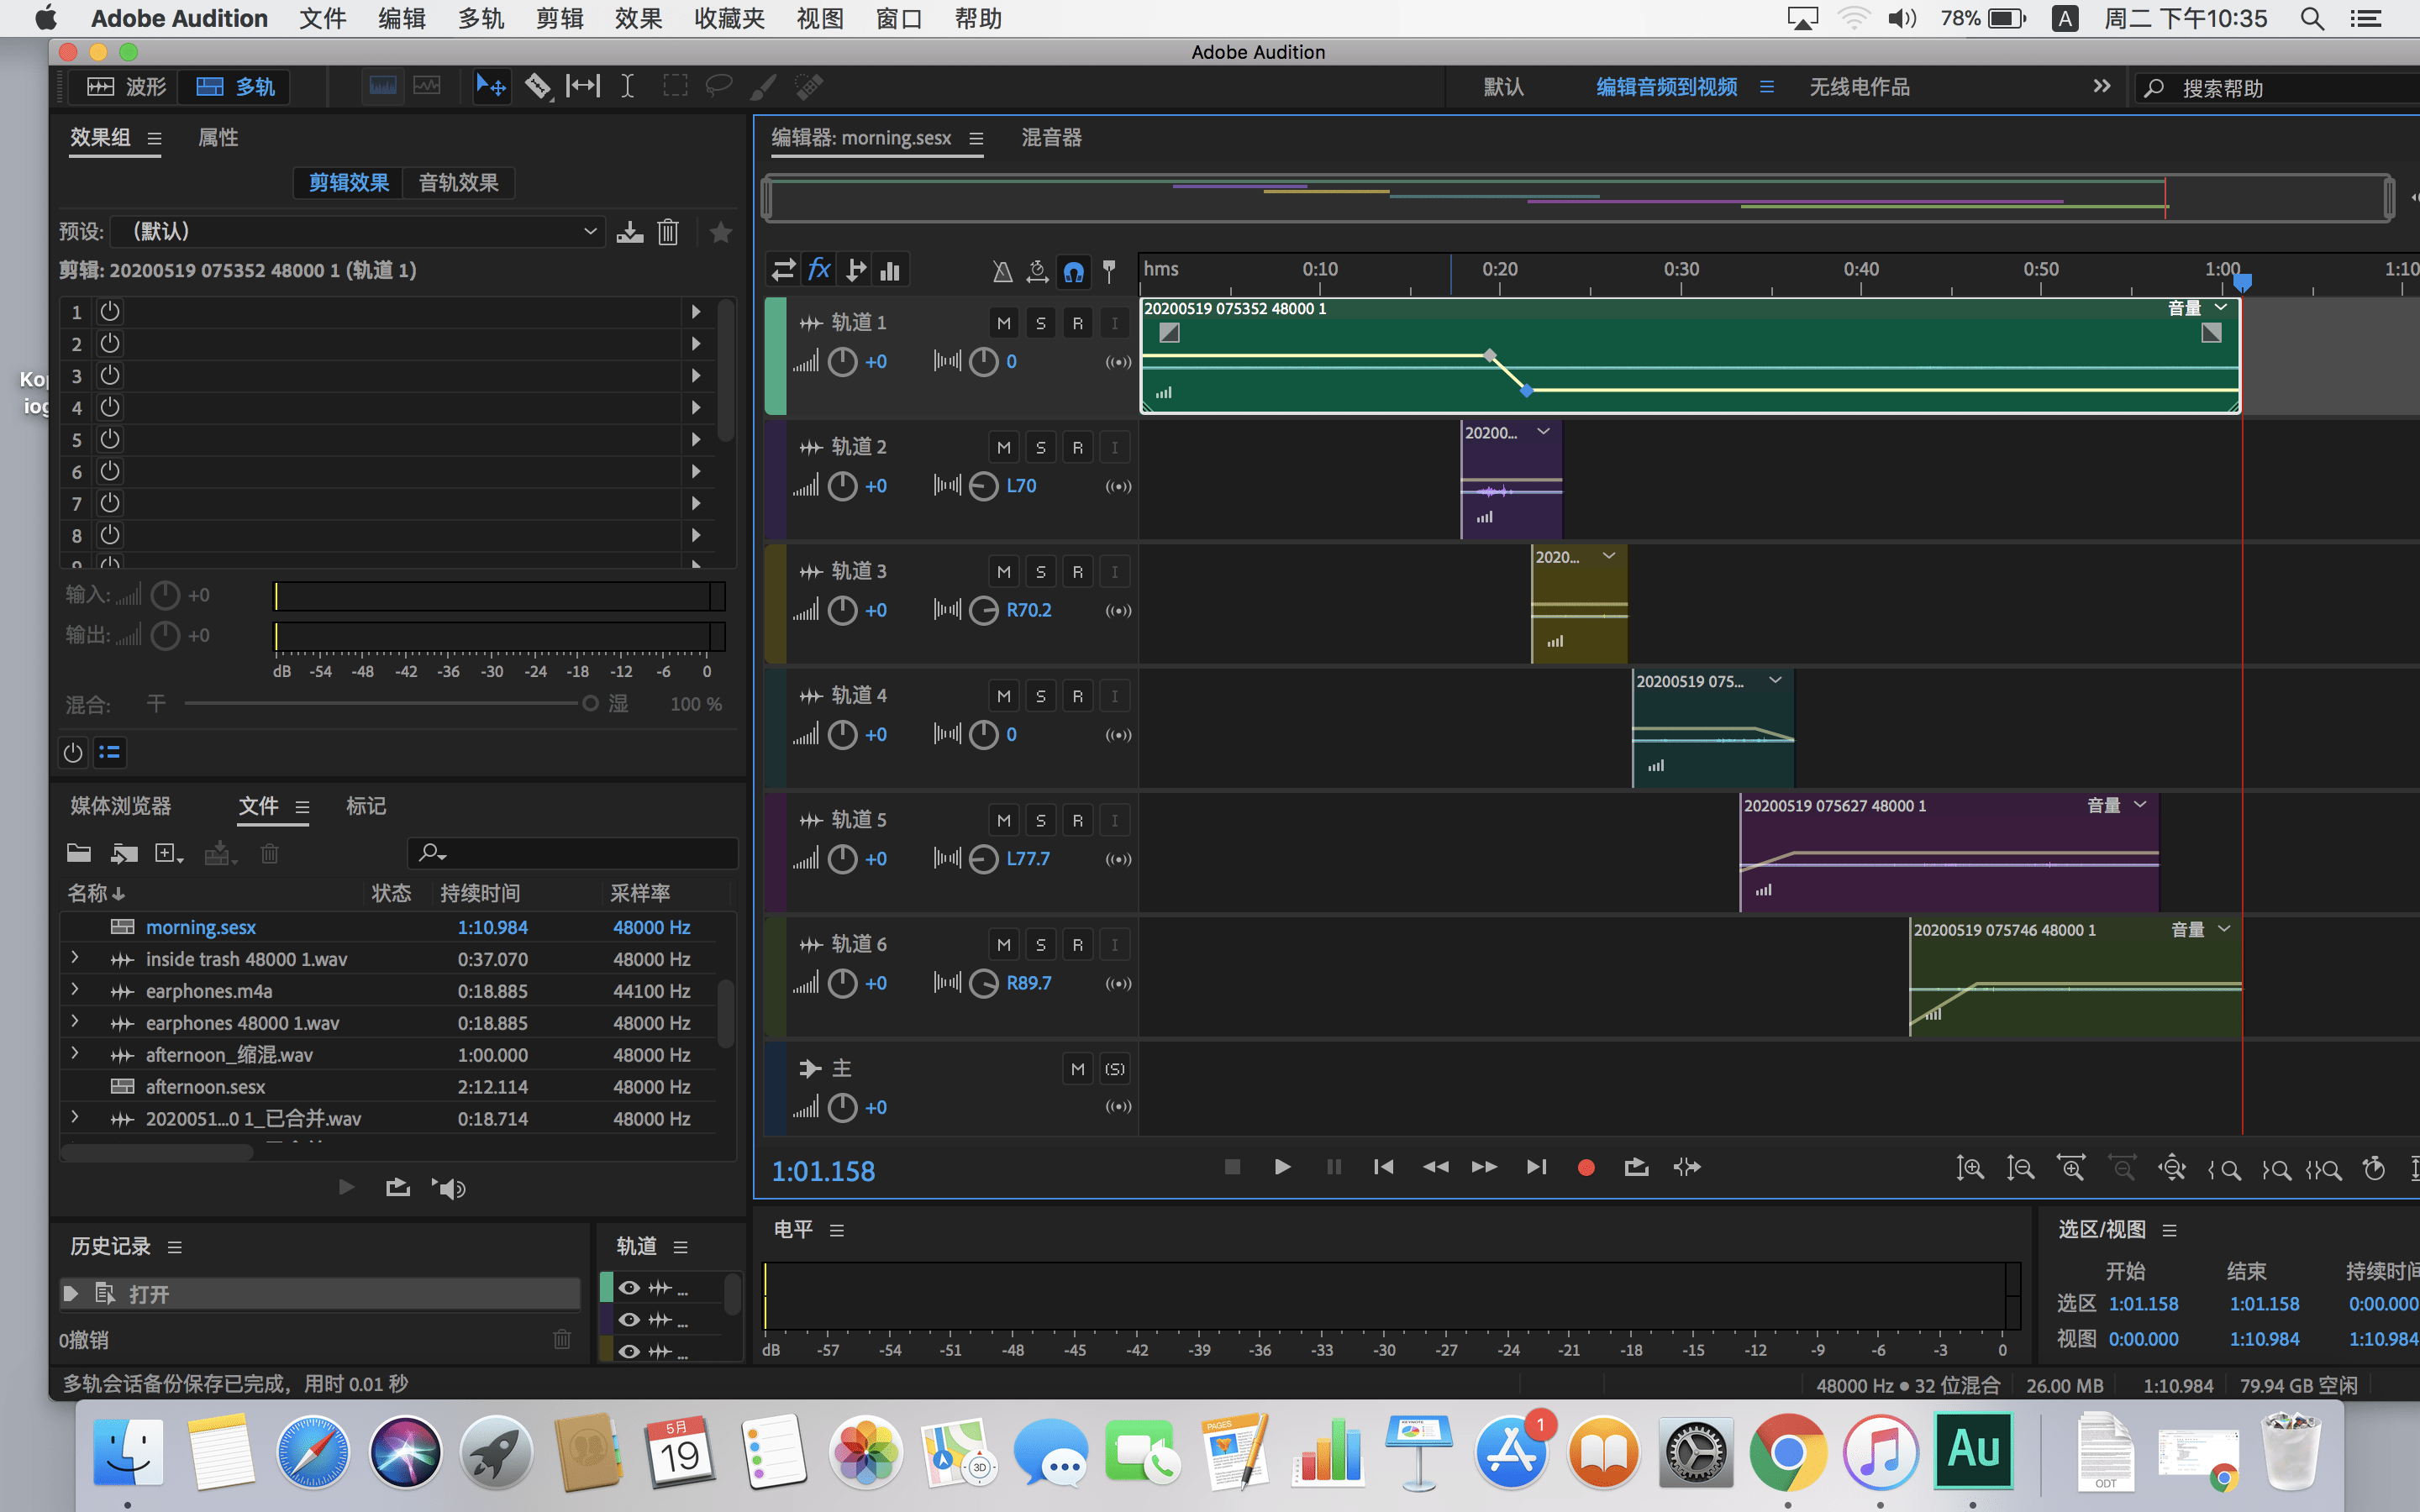Viewport: 2420px width, 1512px height.
Task: Open clip dropdown on 20200519 075627 clip
Action: coord(2141,805)
